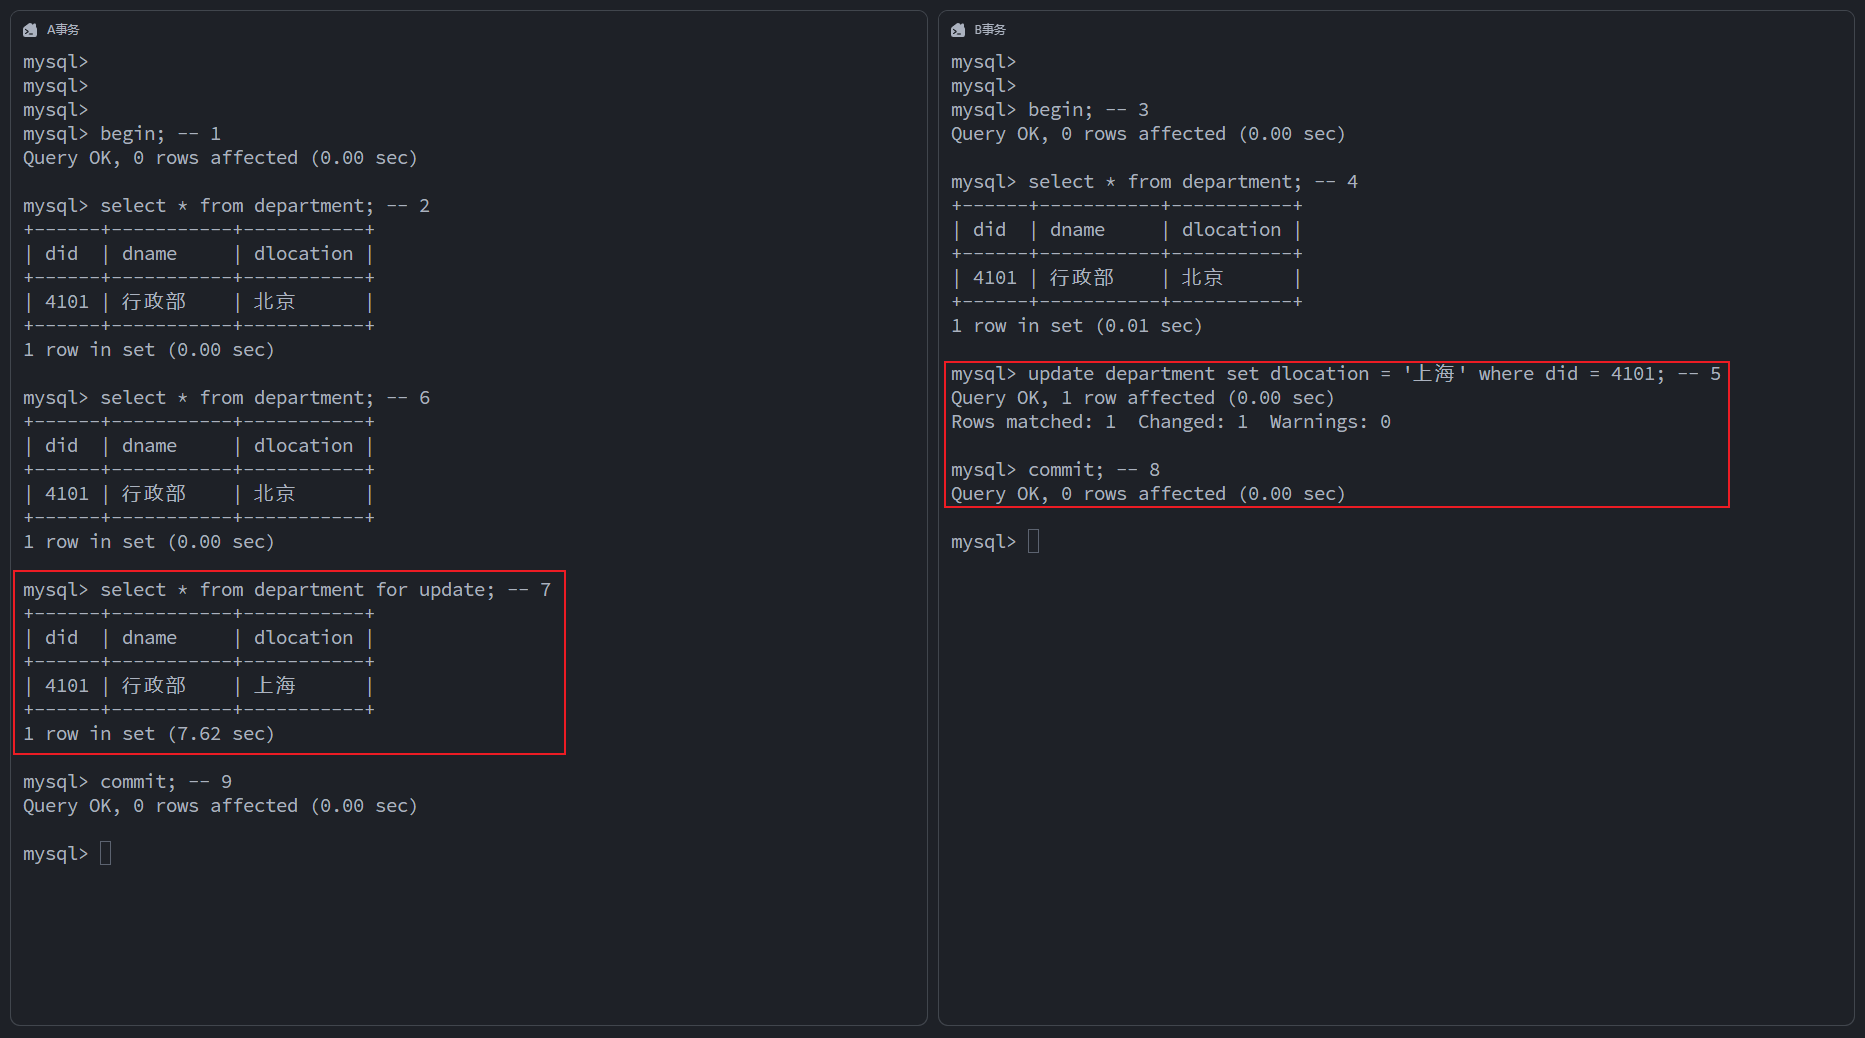Click the 'for update; -- 7' query line
The height and width of the screenshot is (1038, 1865).
[x=324, y=590]
